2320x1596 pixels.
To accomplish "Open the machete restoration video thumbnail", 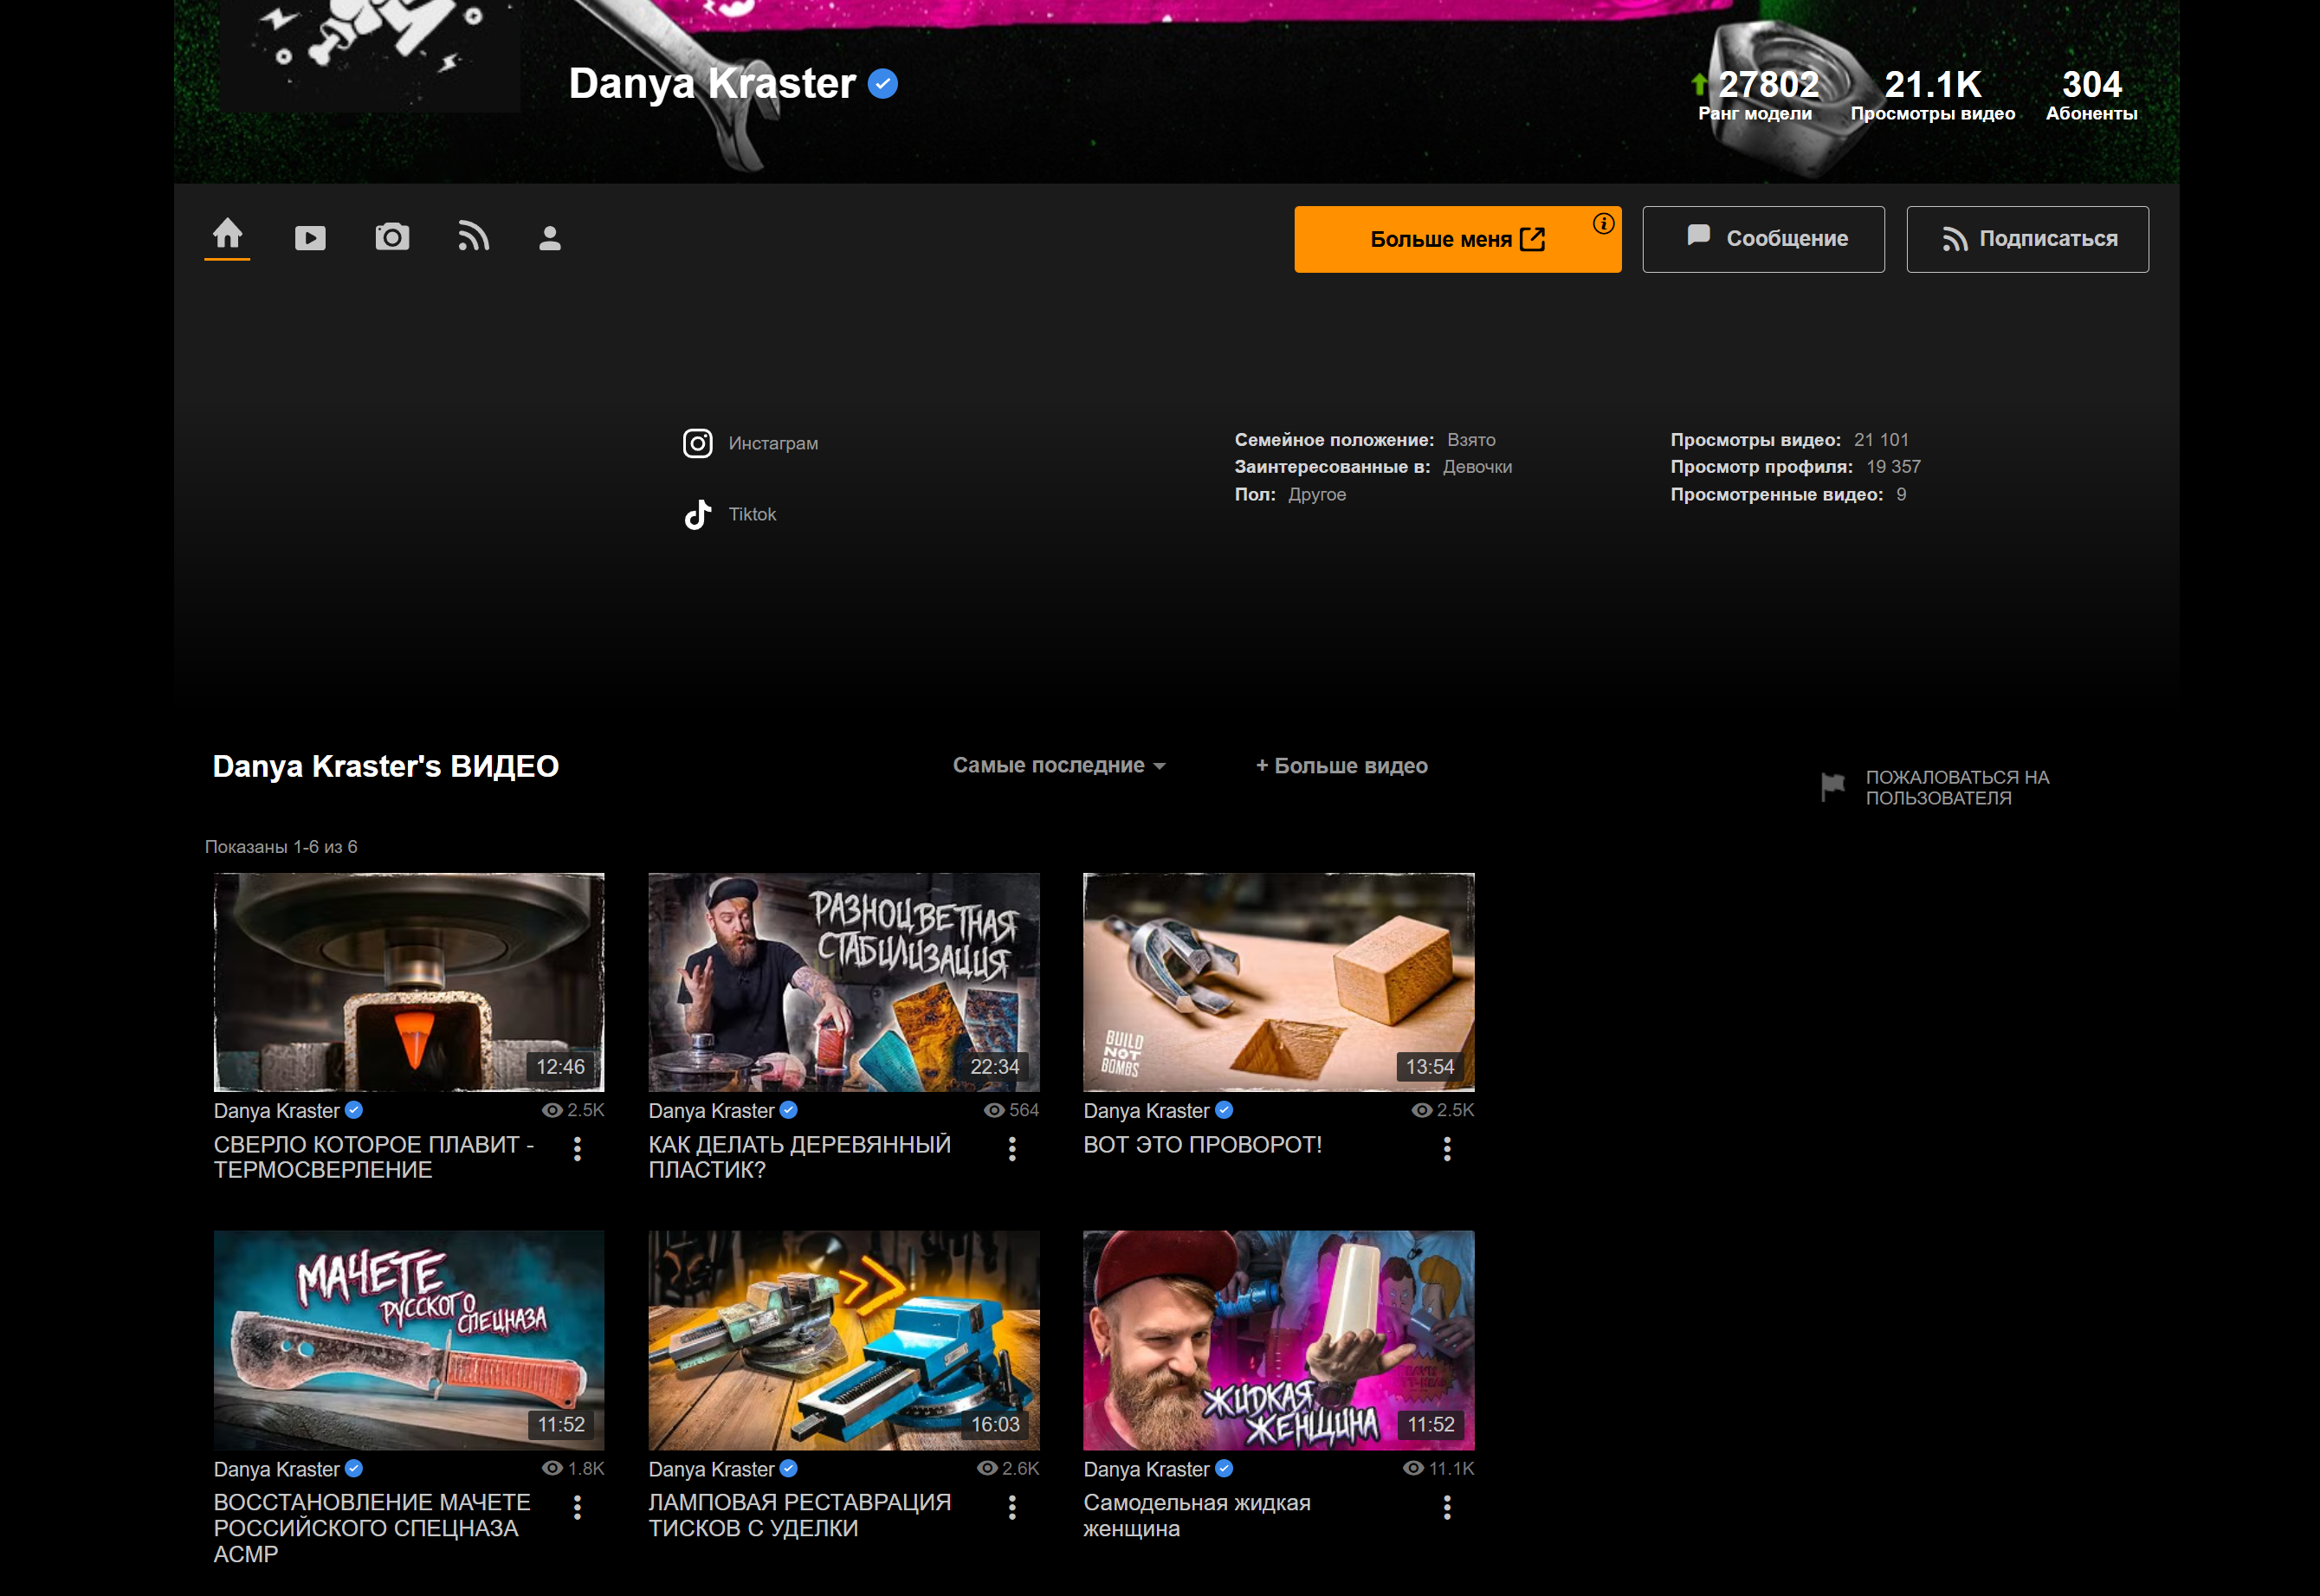I will 409,1339.
